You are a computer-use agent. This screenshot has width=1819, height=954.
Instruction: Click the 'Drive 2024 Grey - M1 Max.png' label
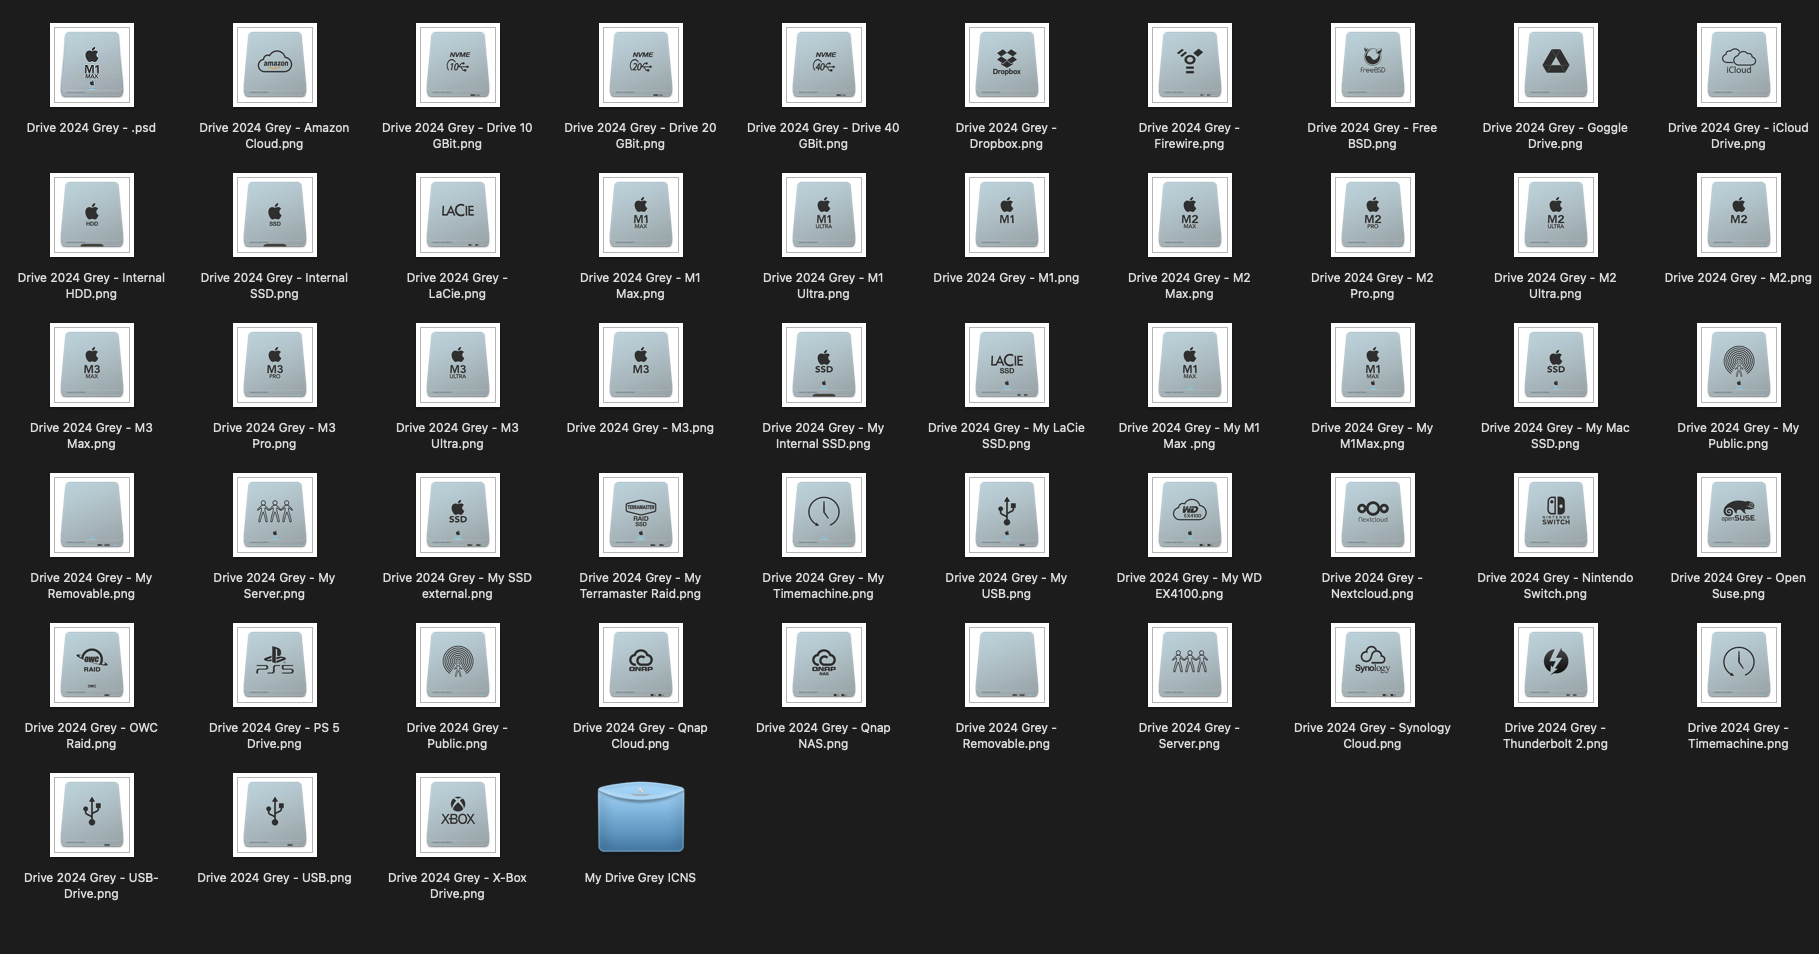[x=640, y=286]
